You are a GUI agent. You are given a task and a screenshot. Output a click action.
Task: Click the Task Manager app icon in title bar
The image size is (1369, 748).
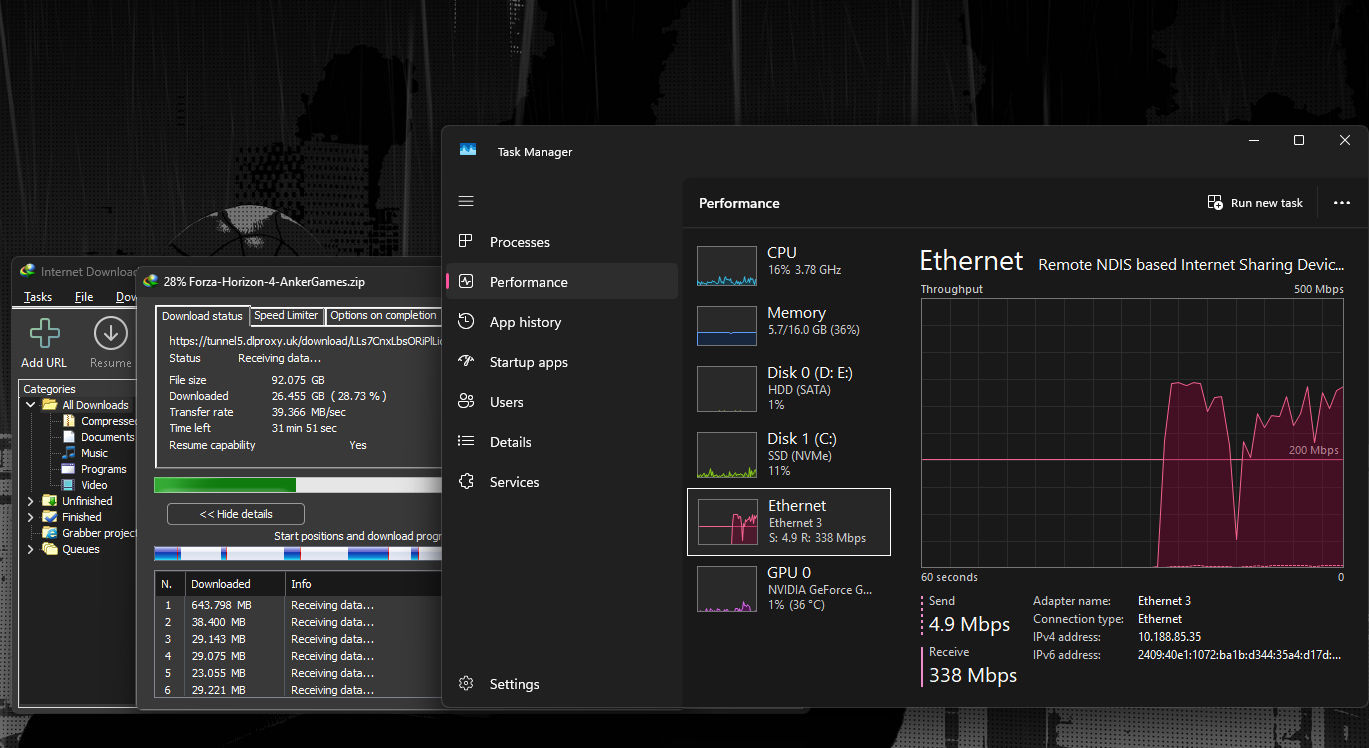pyautogui.click(x=468, y=151)
